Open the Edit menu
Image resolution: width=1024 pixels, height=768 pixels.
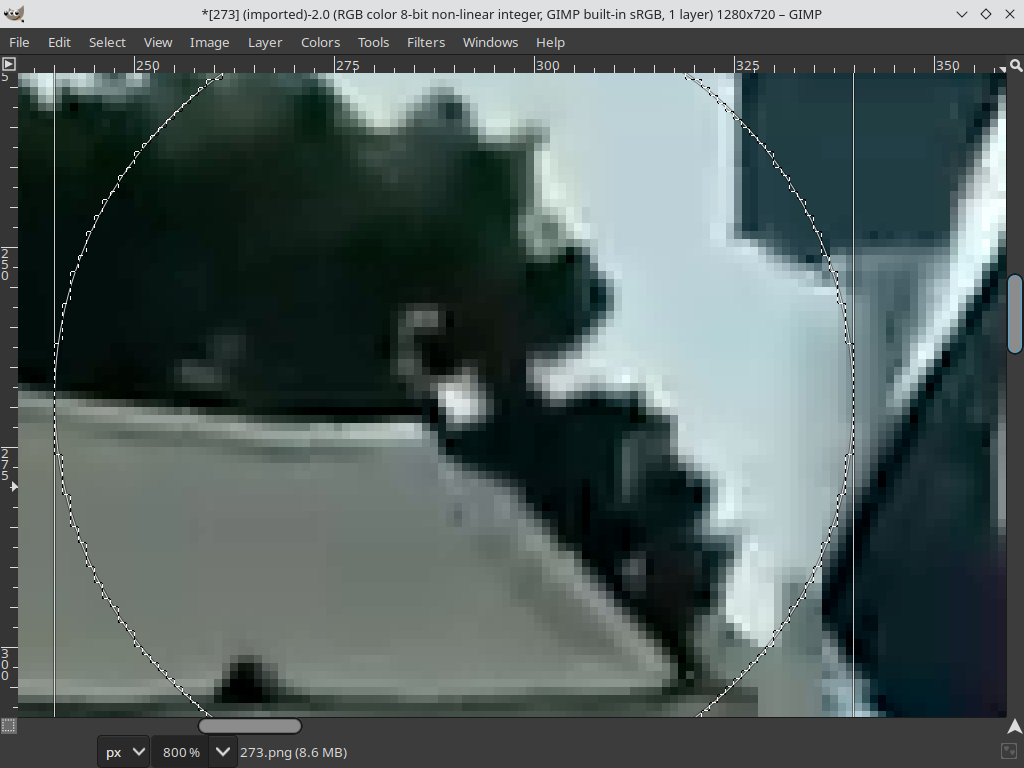(59, 42)
